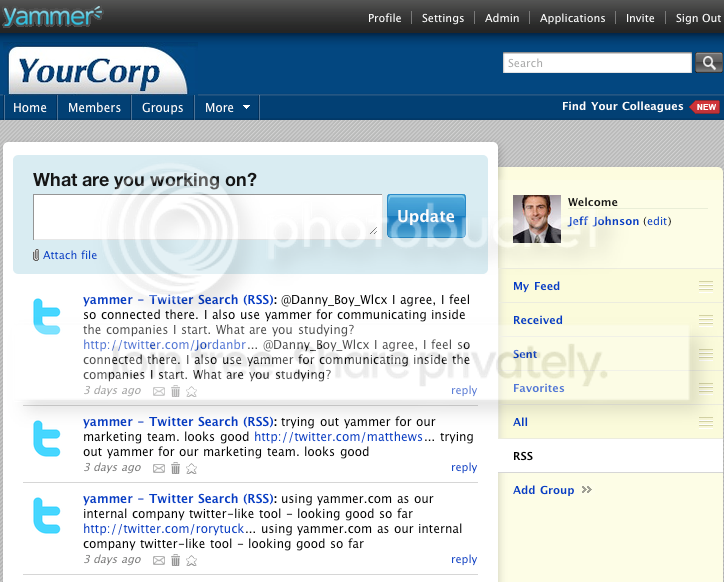Click the double chevron after Add Group
724x582 pixels.
[x=586, y=490]
